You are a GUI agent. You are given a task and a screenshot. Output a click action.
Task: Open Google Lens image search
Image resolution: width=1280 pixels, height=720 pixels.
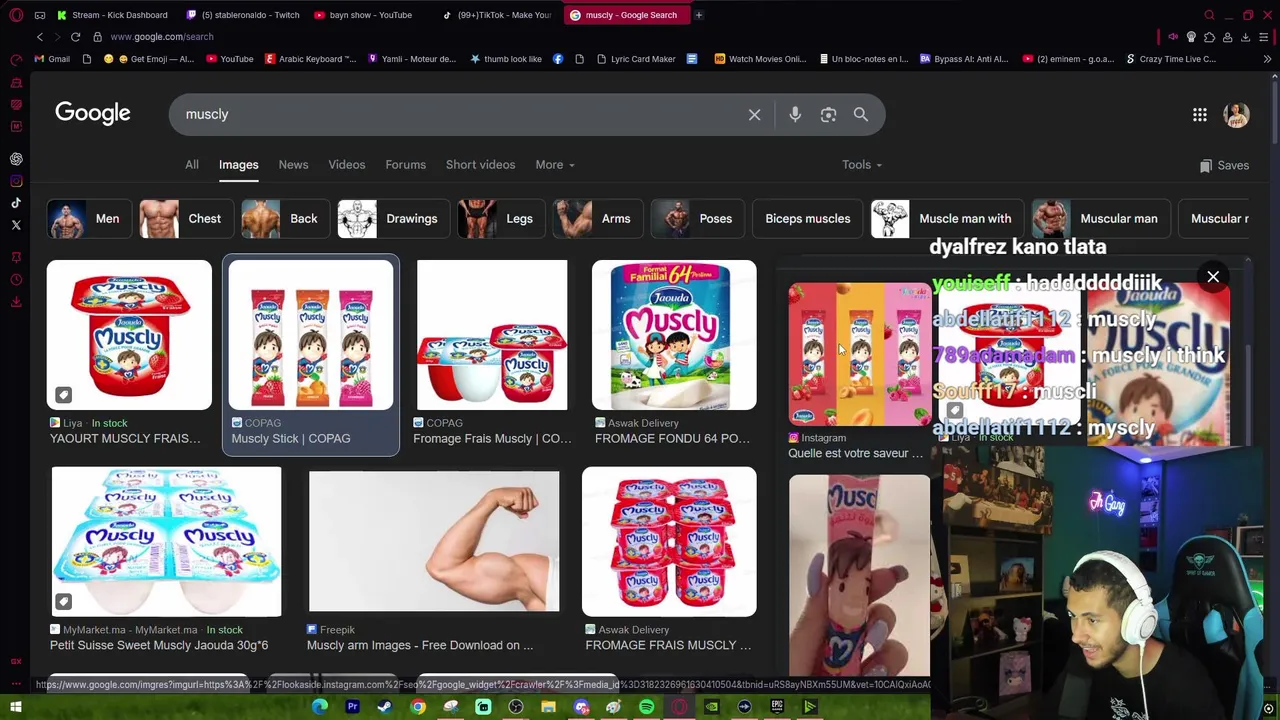pyautogui.click(x=828, y=114)
